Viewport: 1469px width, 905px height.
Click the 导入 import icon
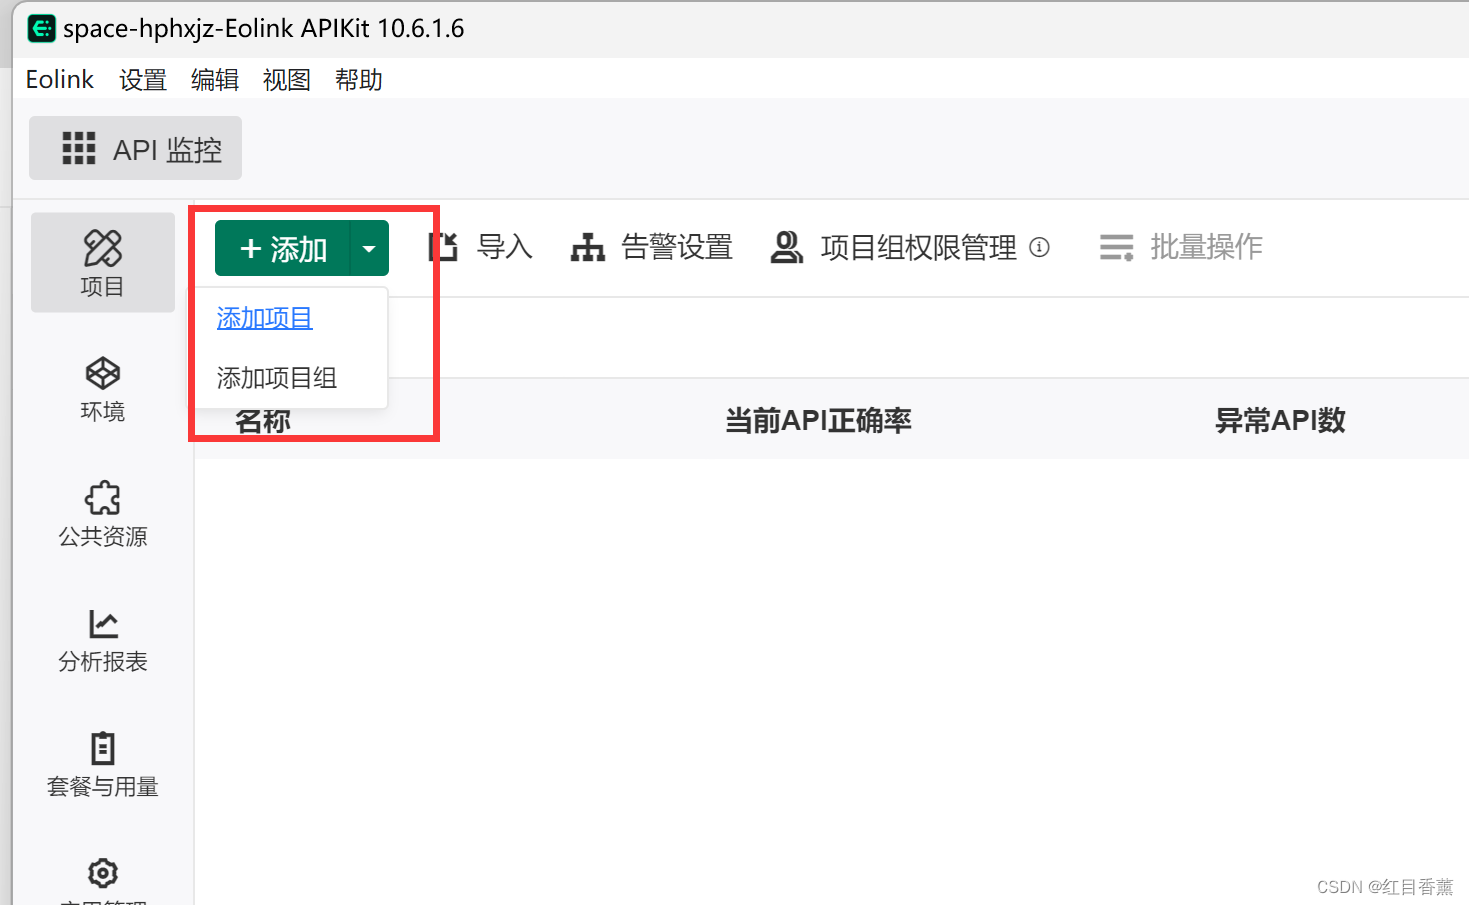443,247
